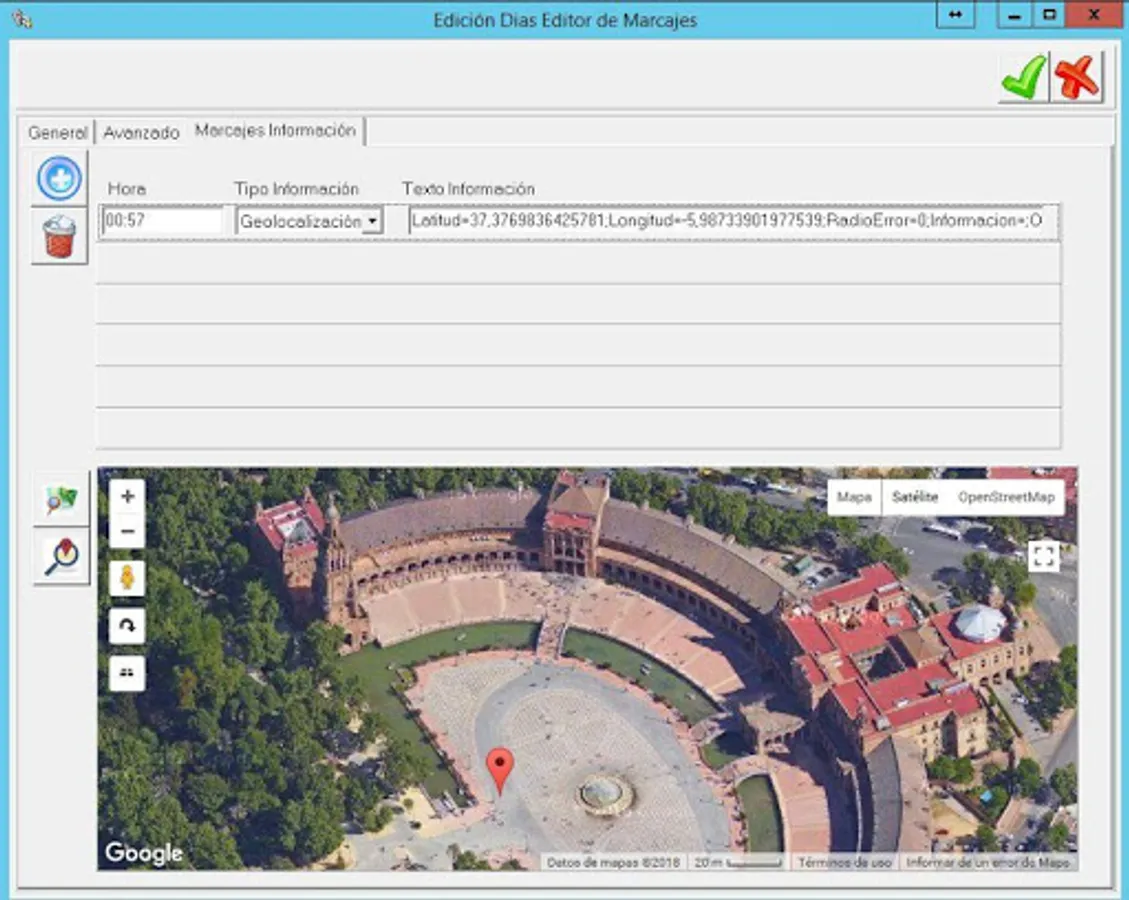
Task: Delete row with the trash bin icon
Action: click(59, 237)
